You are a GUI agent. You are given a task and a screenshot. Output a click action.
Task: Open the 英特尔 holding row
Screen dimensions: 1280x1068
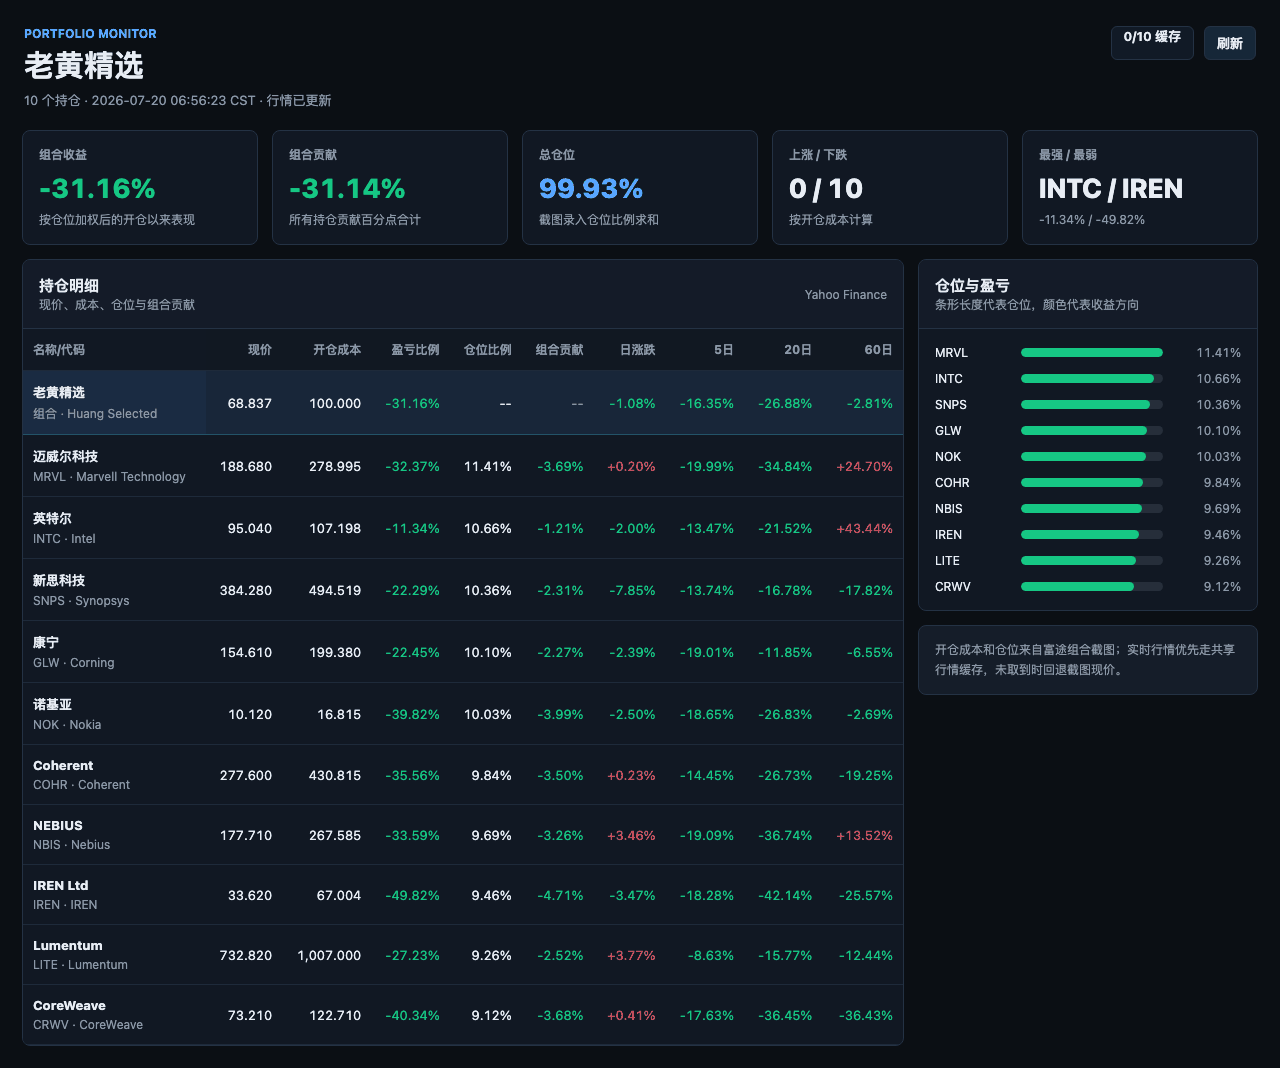click(463, 528)
